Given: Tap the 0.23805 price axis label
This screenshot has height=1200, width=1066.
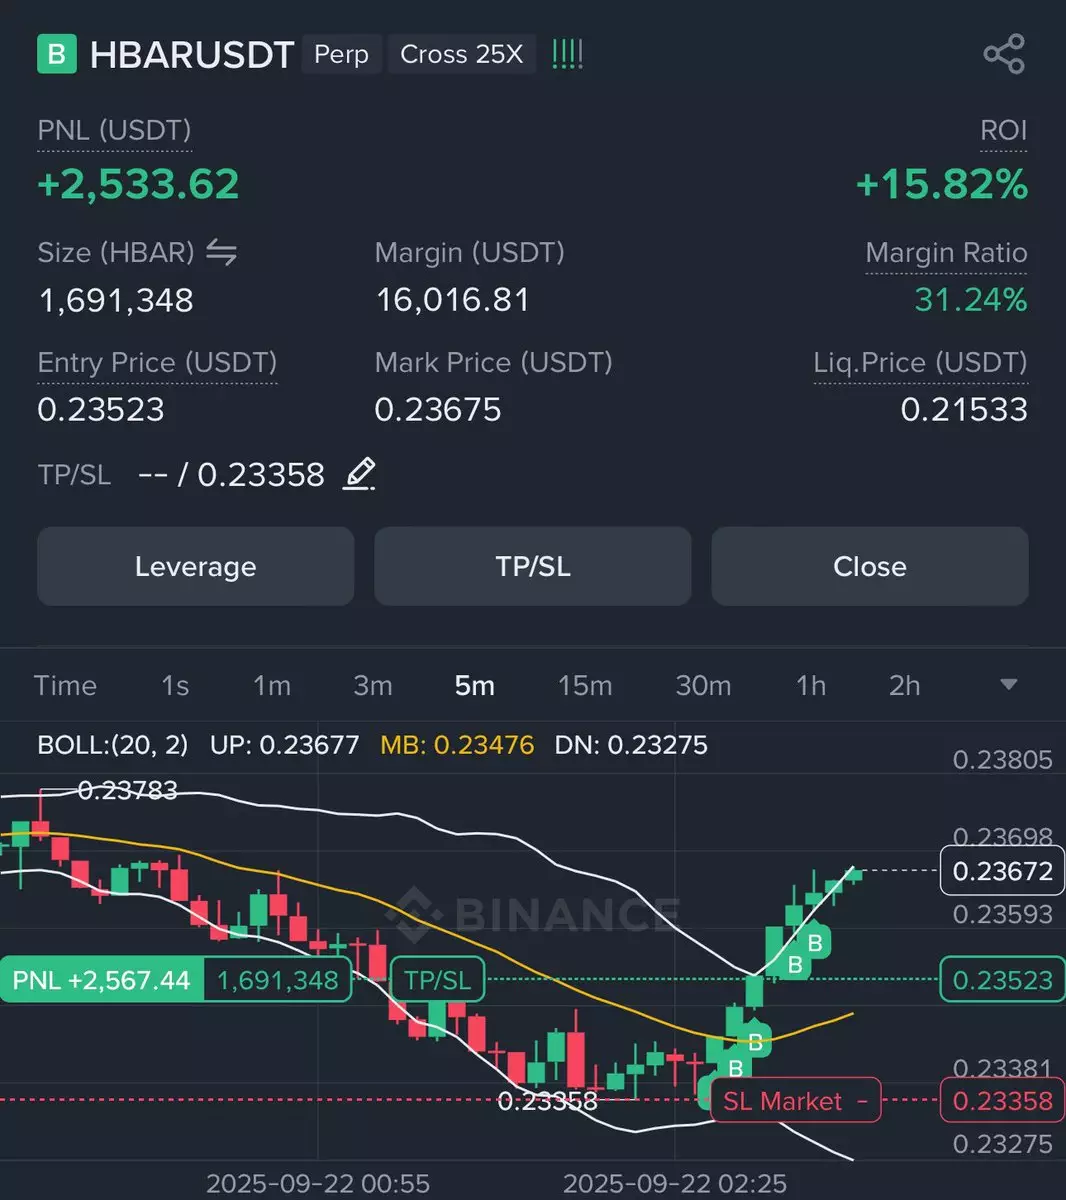Looking at the screenshot, I should point(1003,760).
